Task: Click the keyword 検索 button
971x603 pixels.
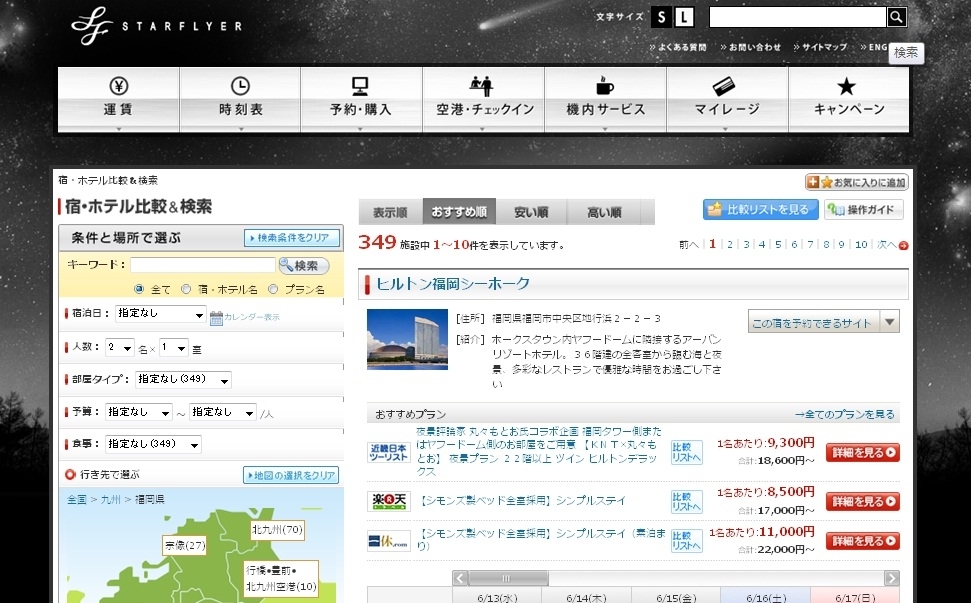Action: click(304, 266)
